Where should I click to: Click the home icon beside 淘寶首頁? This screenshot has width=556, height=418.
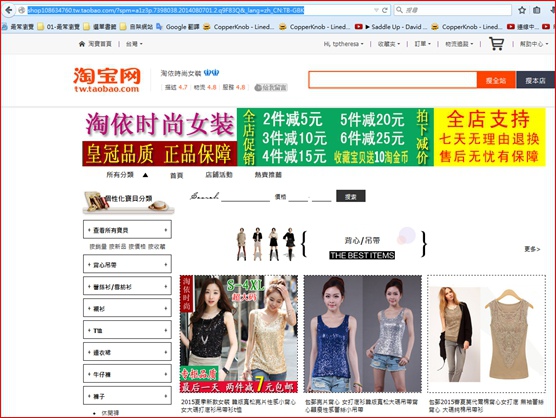pos(82,44)
